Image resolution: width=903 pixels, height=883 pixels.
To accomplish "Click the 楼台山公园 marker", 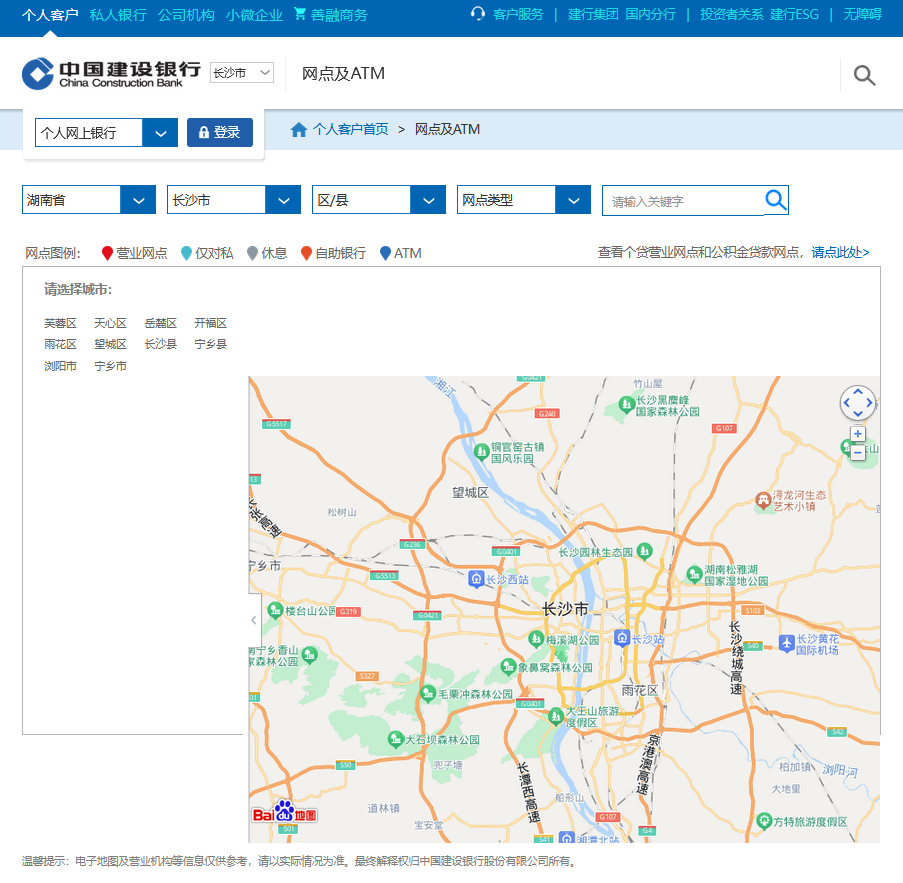I will [x=275, y=609].
